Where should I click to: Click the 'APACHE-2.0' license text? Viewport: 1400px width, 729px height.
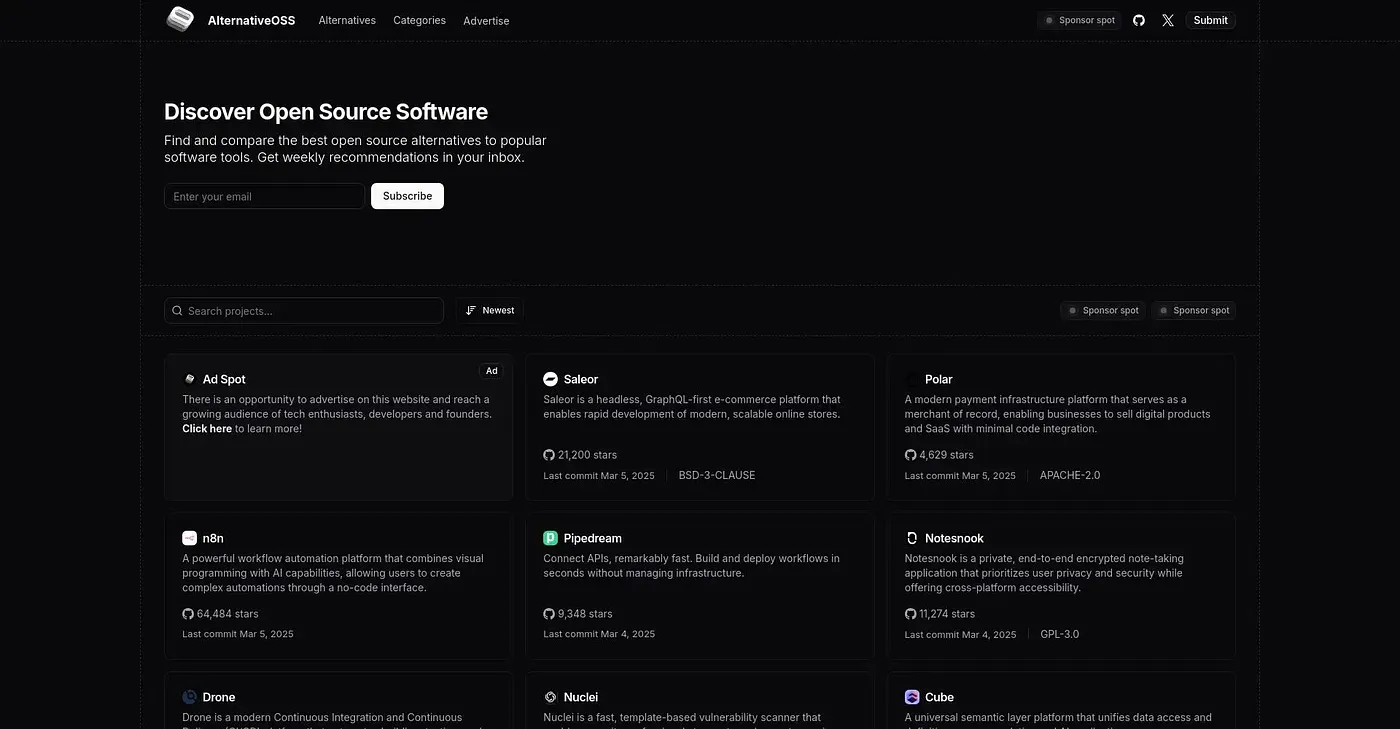(1070, 475)
